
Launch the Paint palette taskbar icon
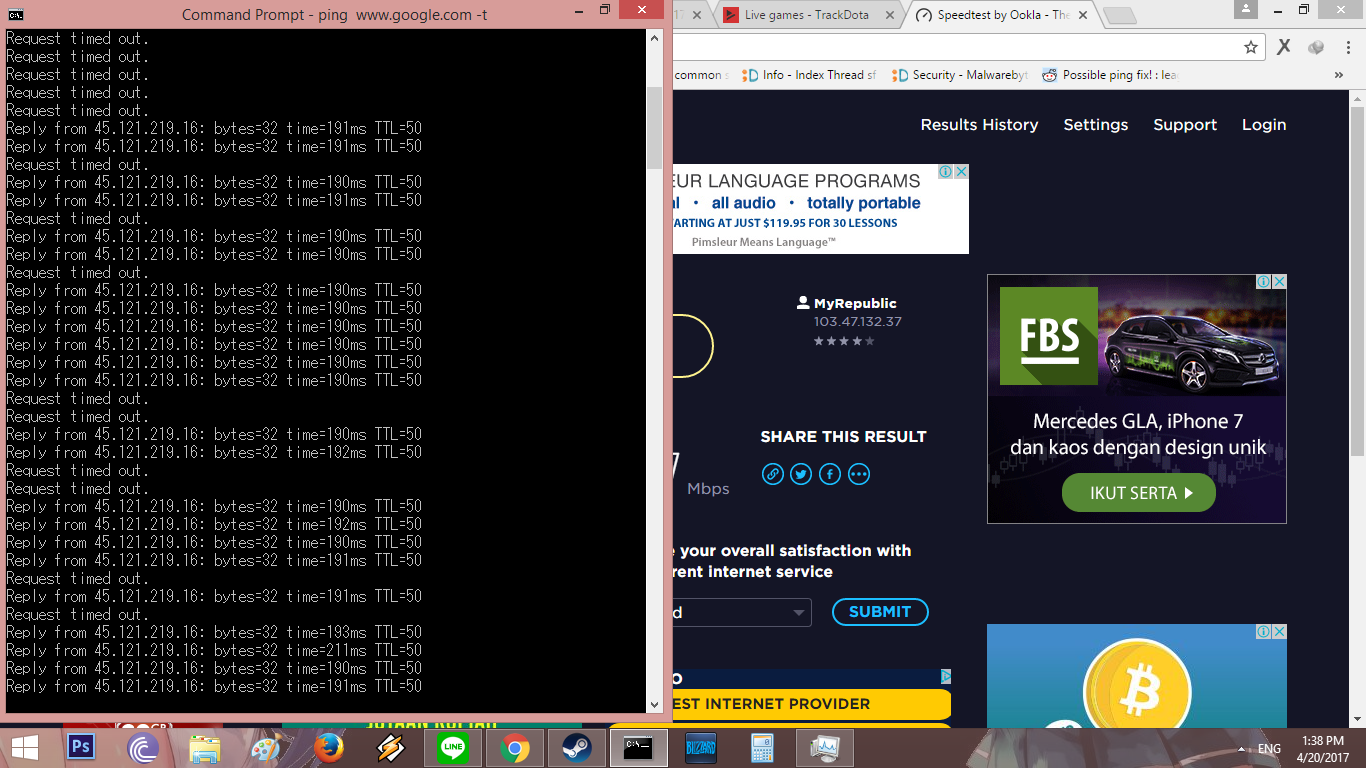tap(267, 747)
